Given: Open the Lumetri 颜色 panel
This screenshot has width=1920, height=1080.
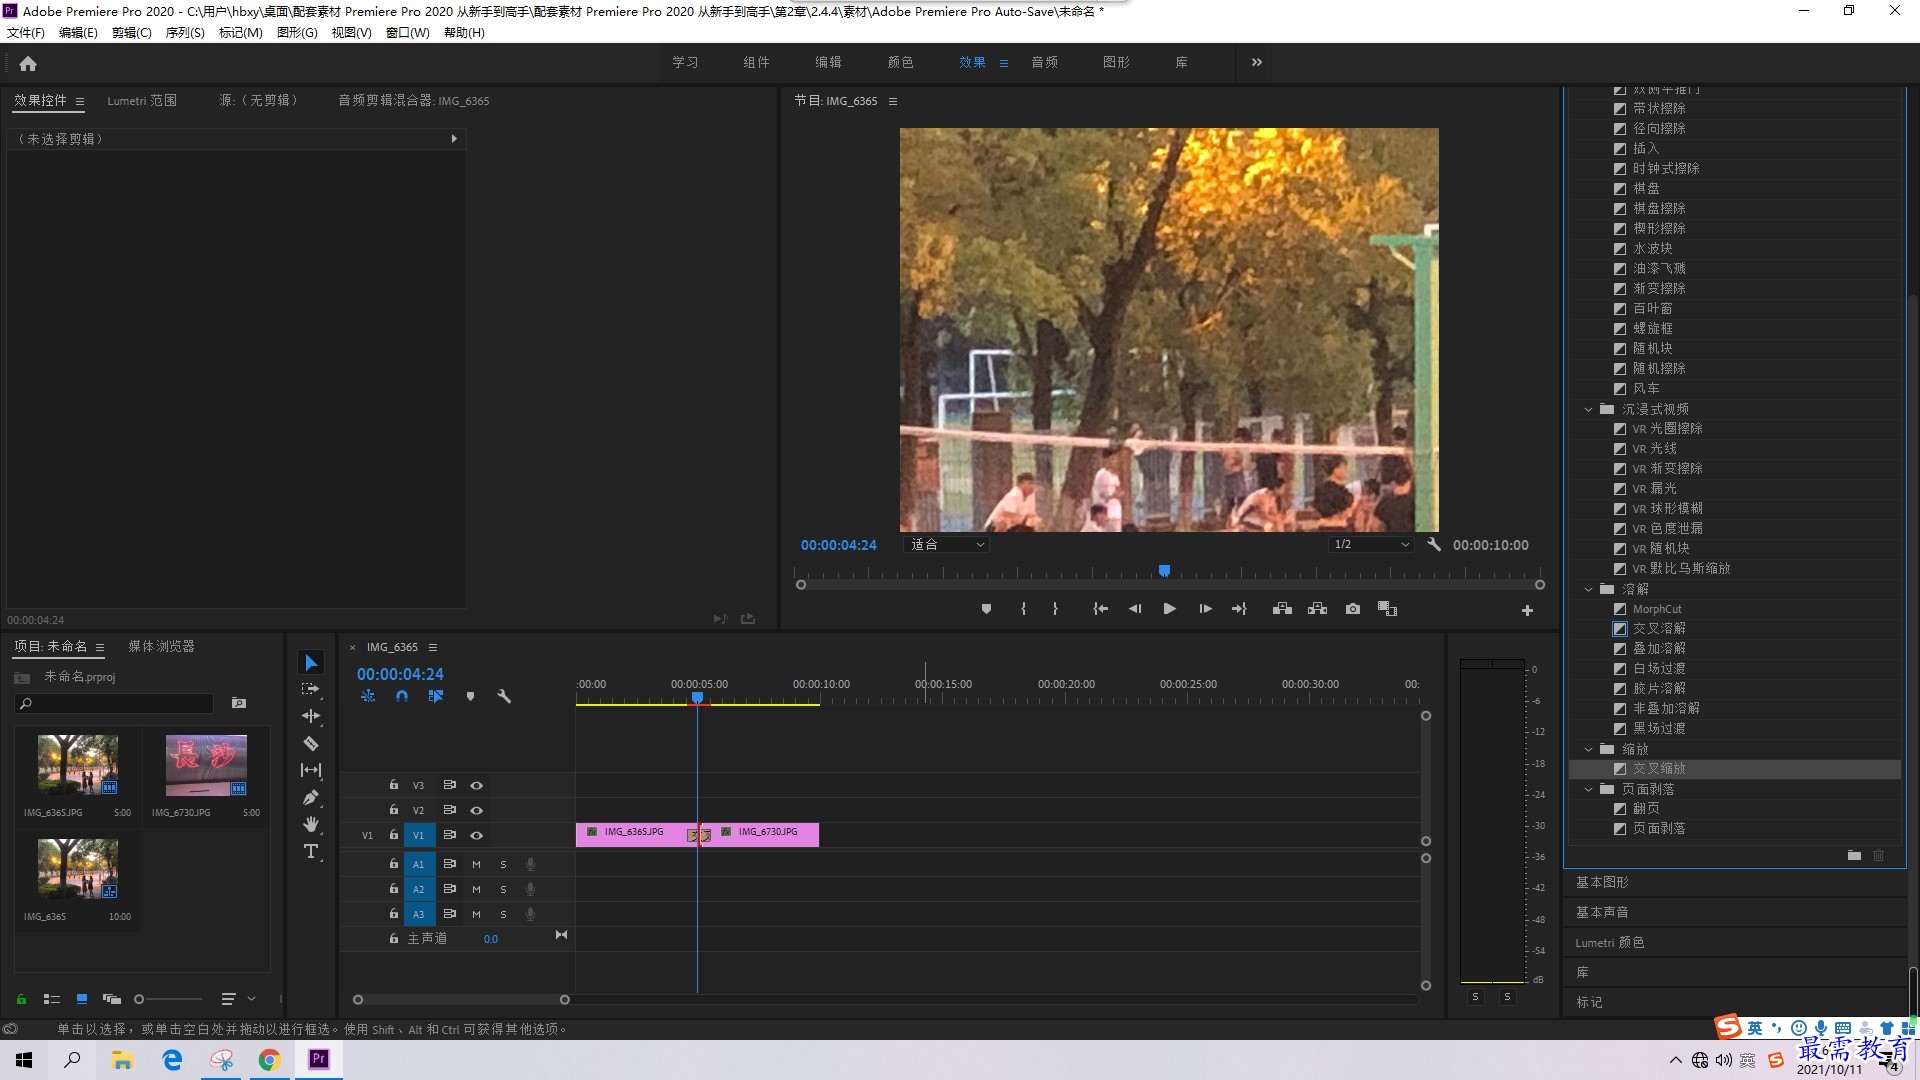Looking at the screenshot, I should [1609, 942].
